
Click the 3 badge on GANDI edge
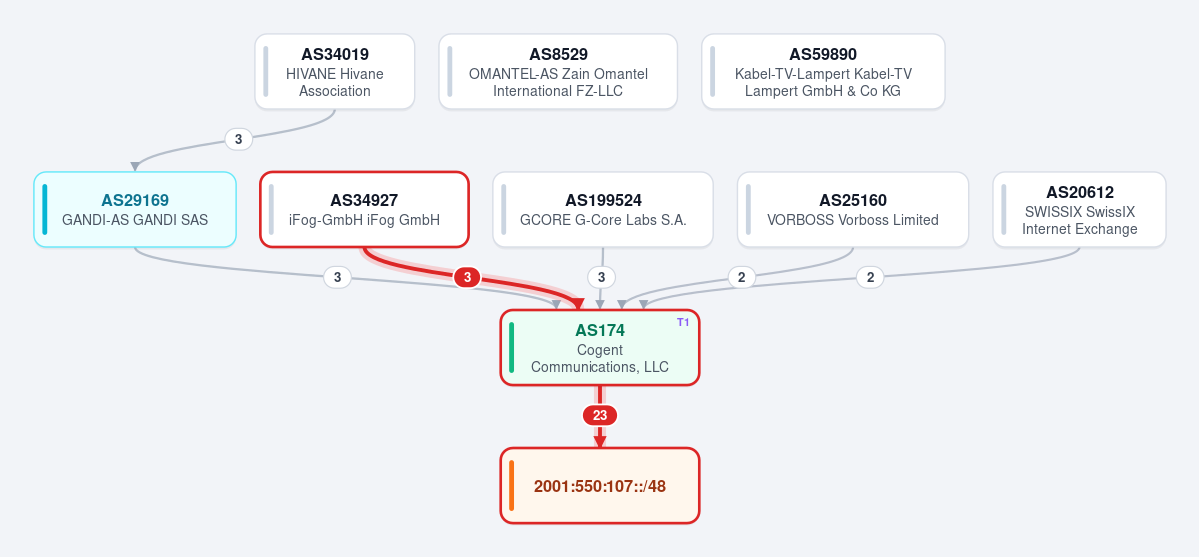[x=337, y=277]
